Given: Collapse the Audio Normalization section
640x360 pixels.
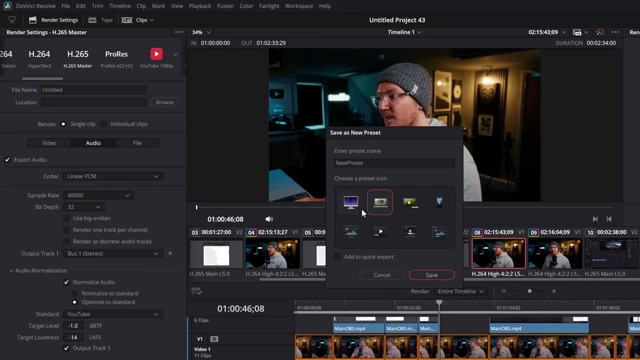Looking at the screenshot, I should [11, 271].
